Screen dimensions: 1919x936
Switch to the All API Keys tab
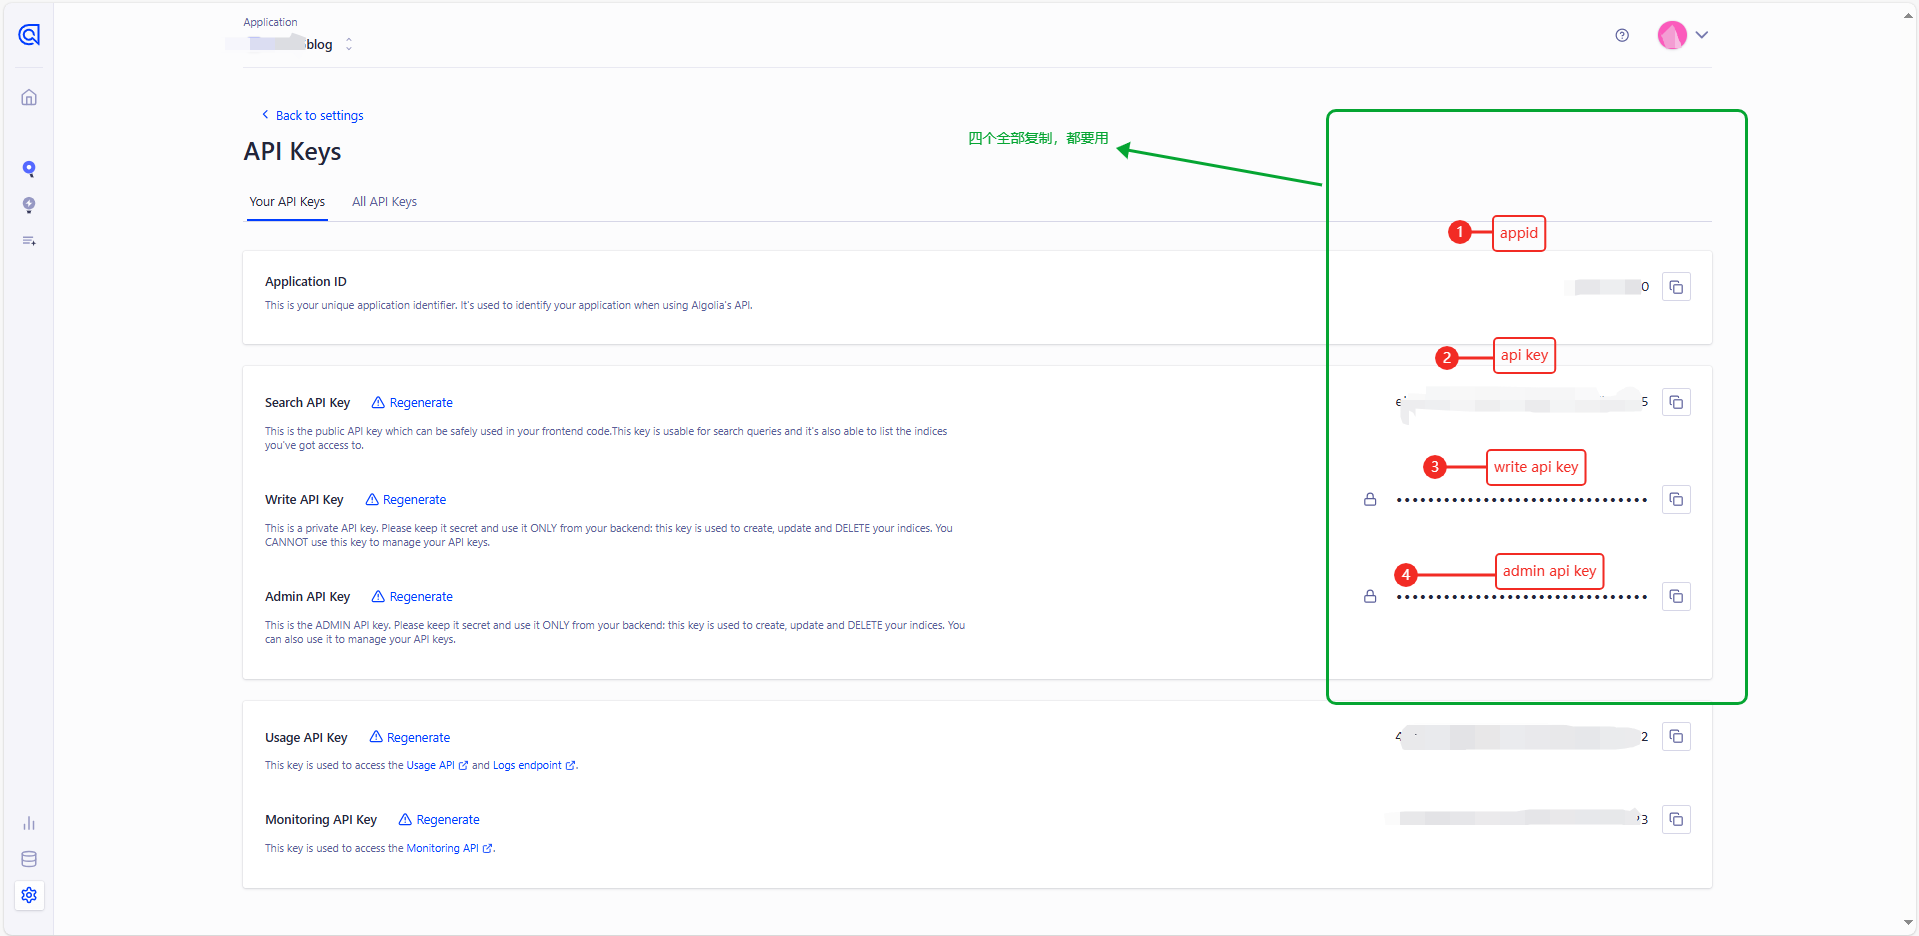[x=384, y=202]
